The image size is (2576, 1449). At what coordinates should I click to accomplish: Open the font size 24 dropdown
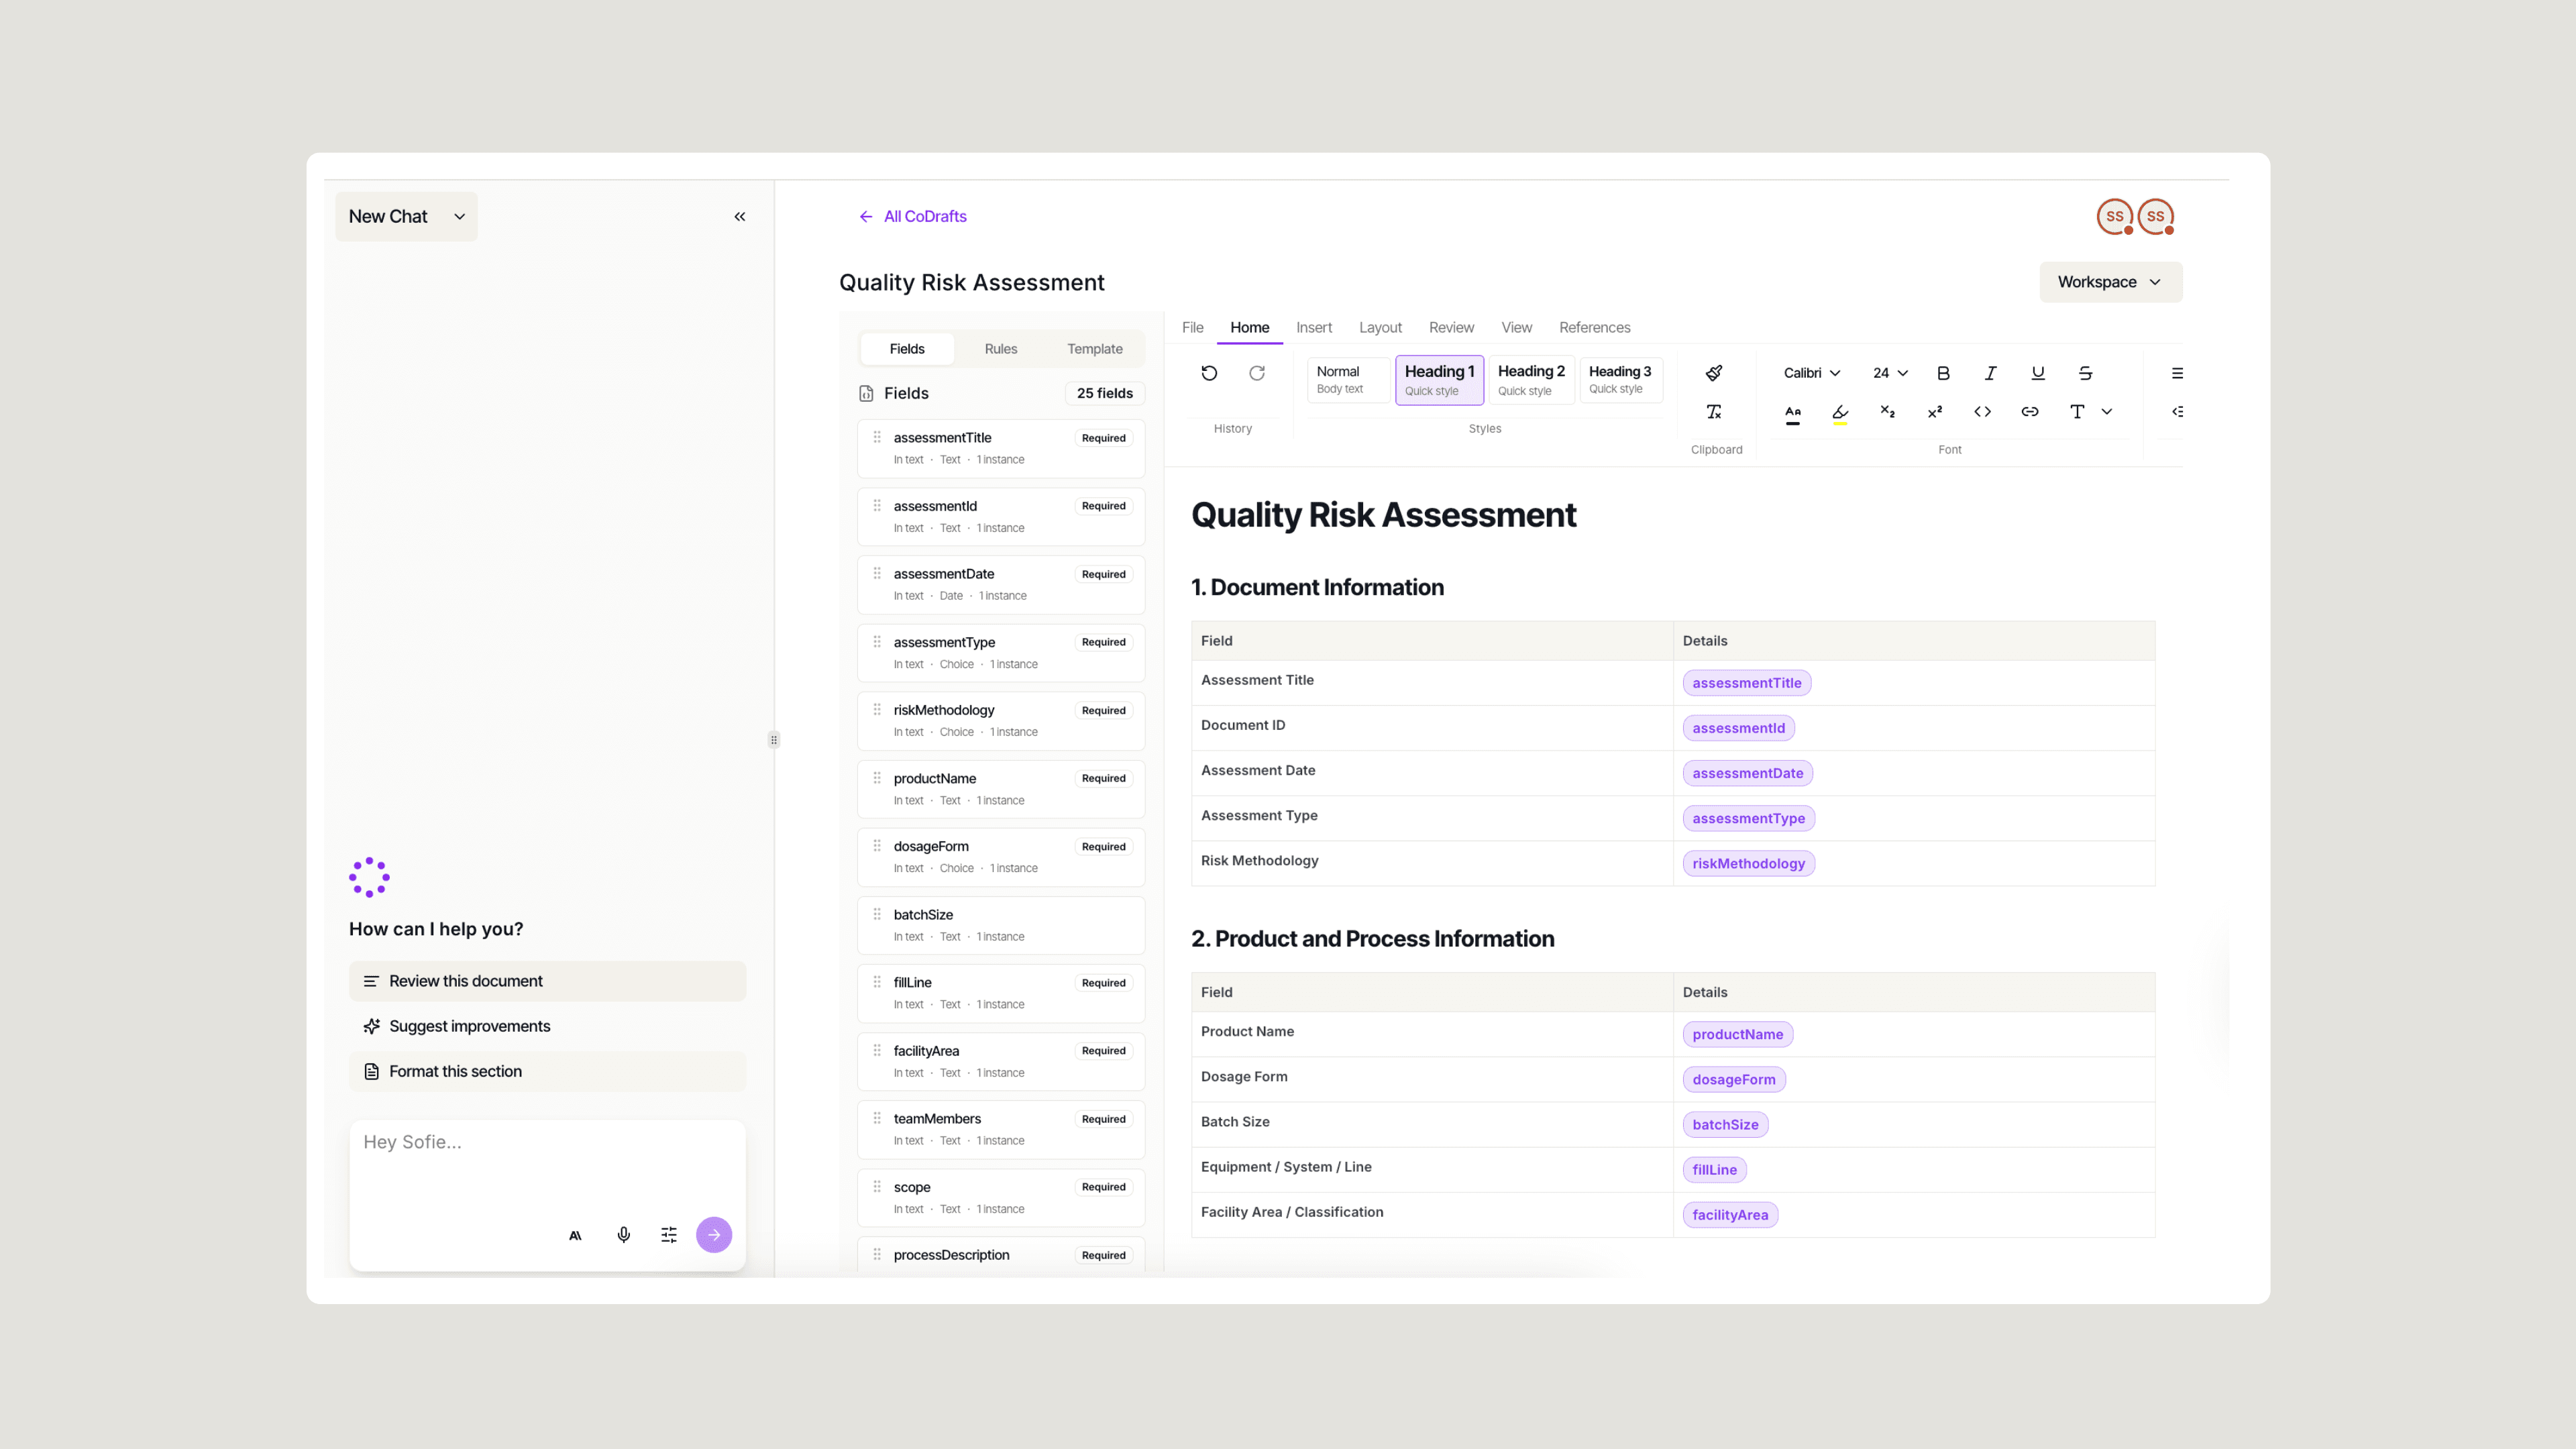coord(1889,372)
